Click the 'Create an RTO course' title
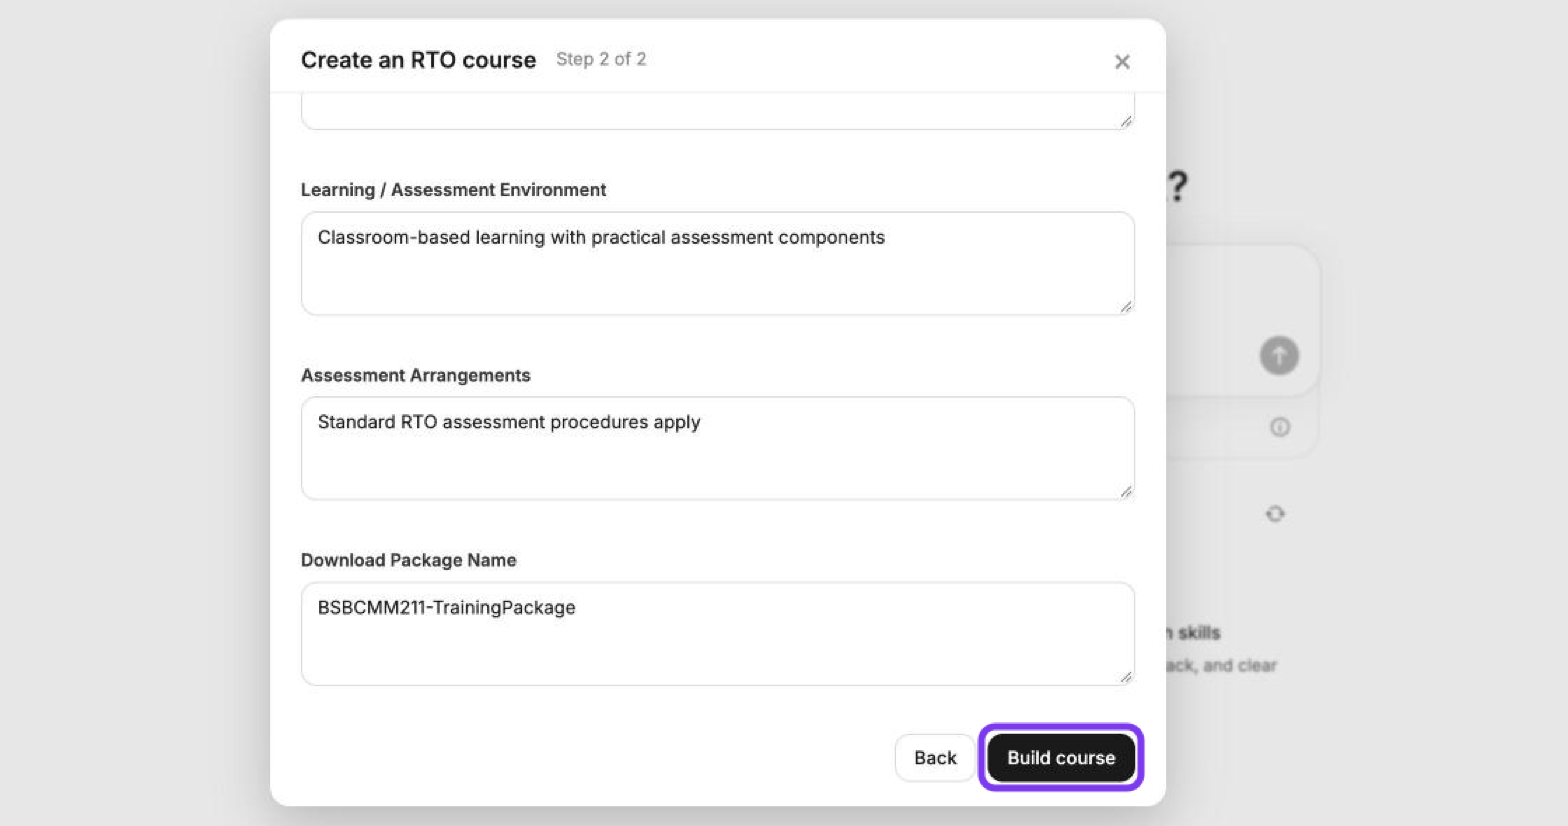 point(418,60)
